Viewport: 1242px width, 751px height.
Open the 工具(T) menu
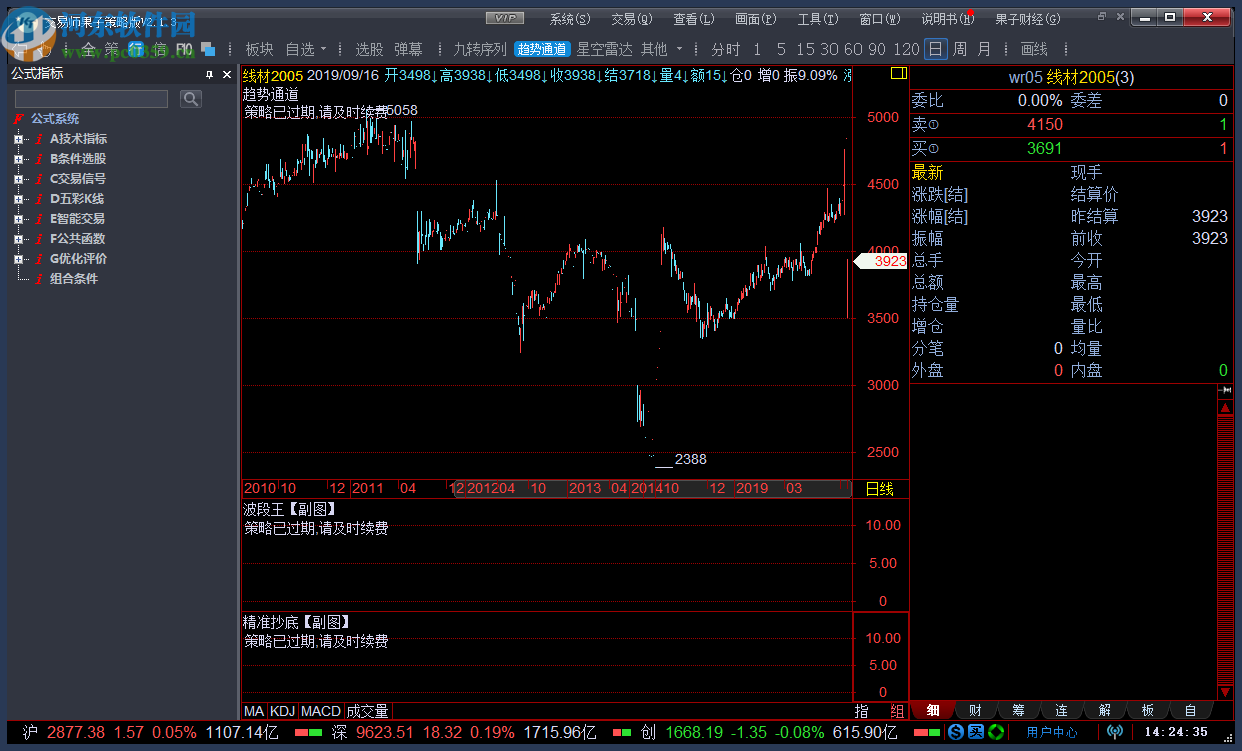coord(818,19)
